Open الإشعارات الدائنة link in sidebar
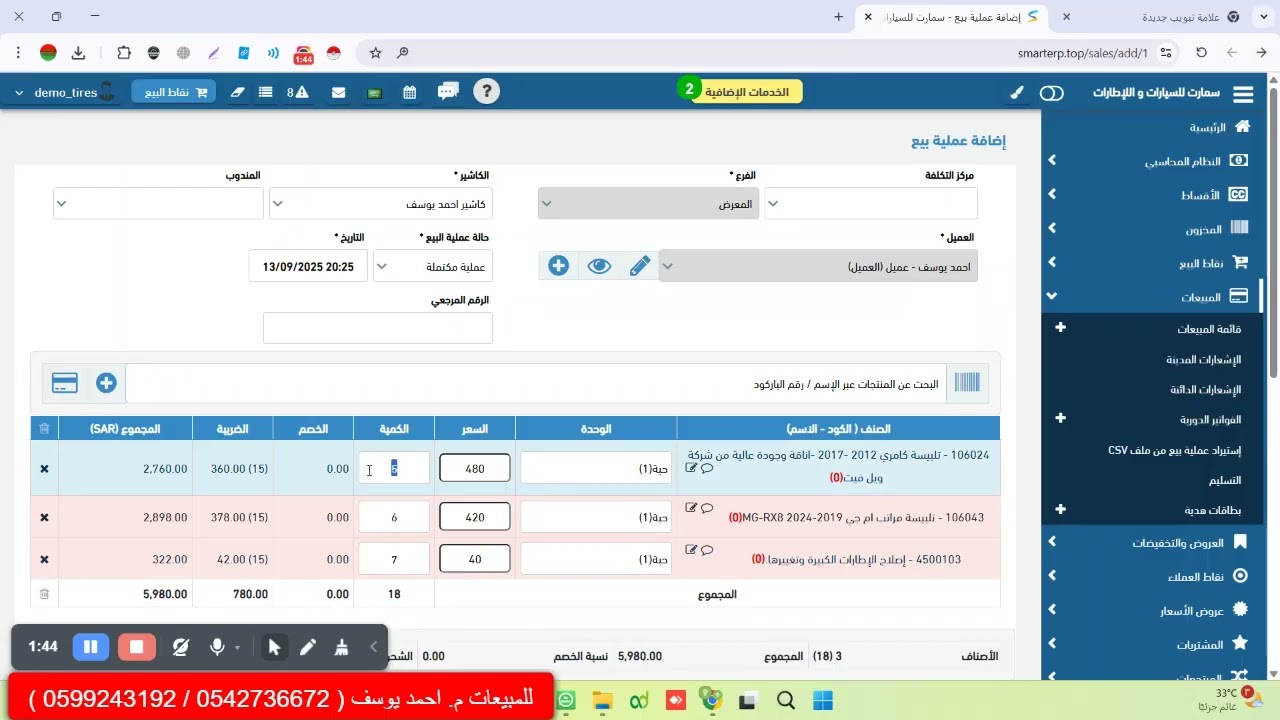 coord(1205,389)
